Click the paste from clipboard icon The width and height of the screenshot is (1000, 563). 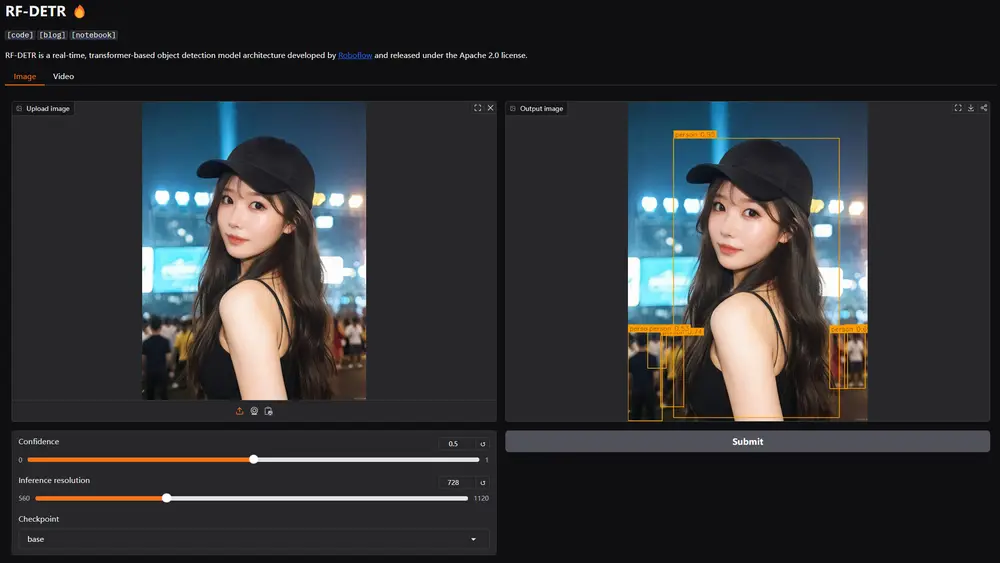click(x=268, y=411)
